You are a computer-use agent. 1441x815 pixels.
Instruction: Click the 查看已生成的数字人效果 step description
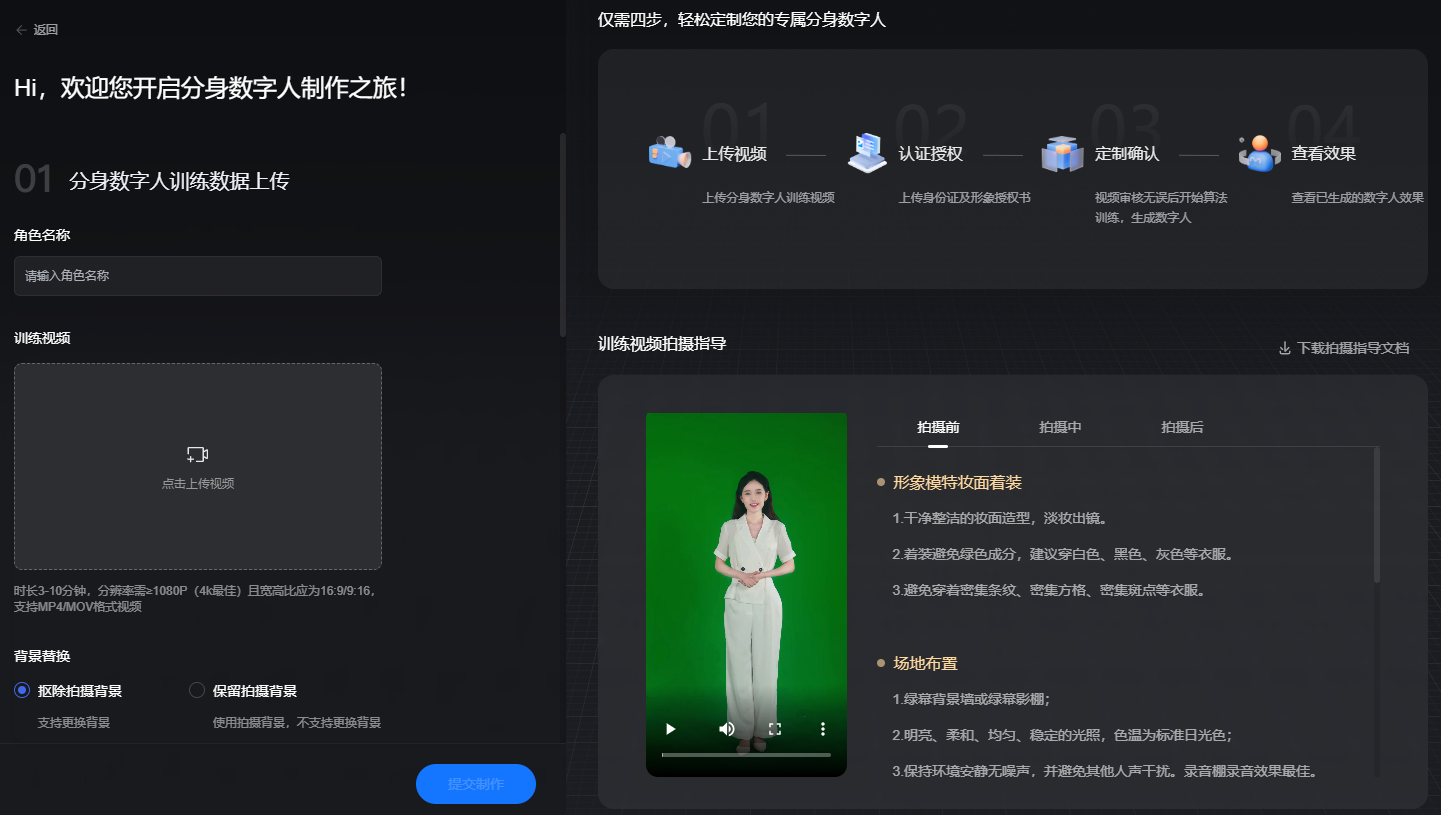[1358, 198]
